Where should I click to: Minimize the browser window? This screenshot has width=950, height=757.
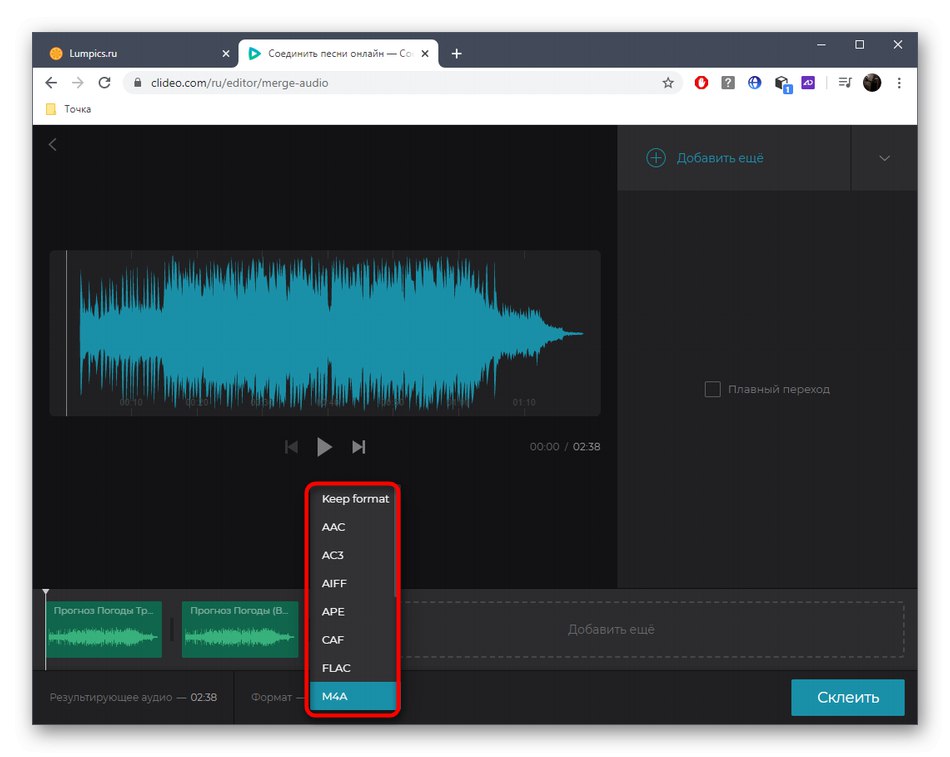click(821, 45)
